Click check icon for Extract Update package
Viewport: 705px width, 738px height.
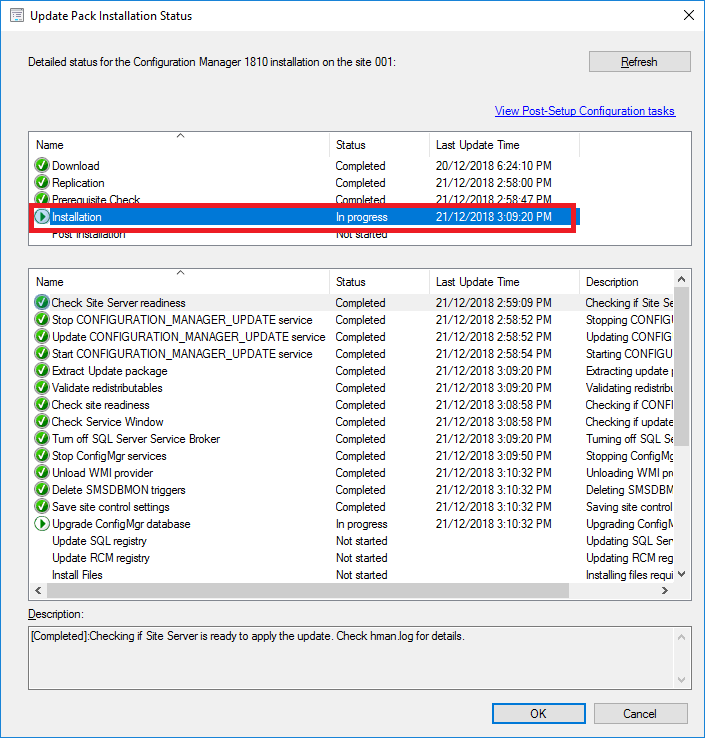point(42,370)
